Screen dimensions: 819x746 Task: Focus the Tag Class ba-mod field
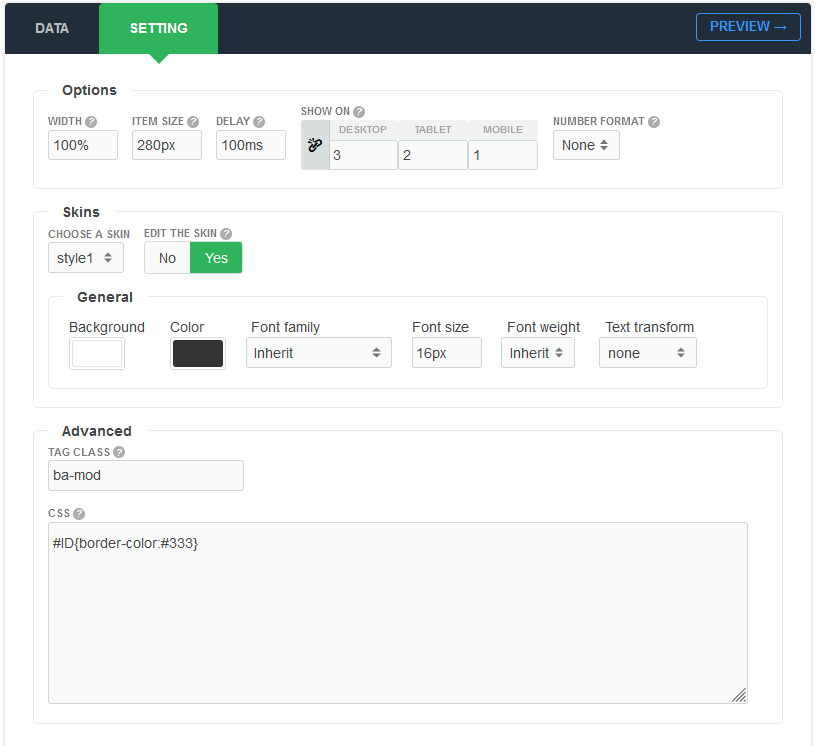pos(146,475)
